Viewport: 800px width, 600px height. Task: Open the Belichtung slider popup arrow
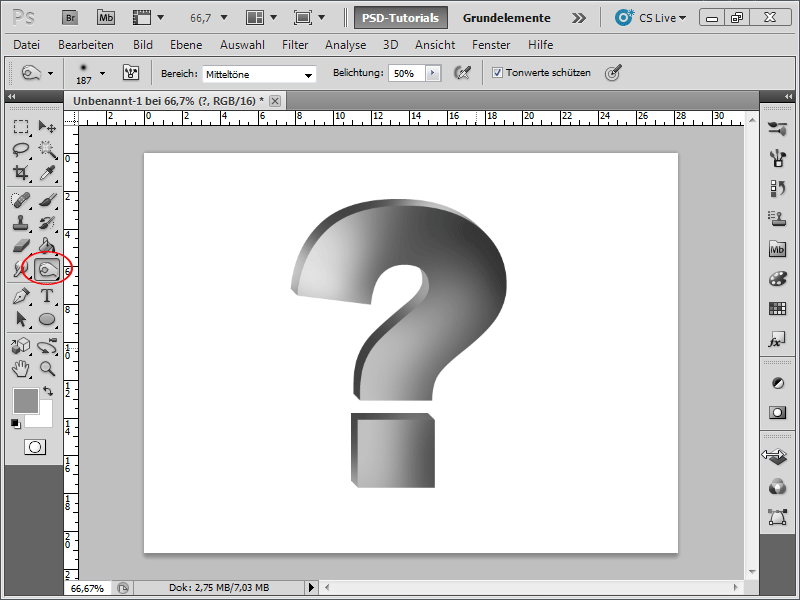pos(433,73)
